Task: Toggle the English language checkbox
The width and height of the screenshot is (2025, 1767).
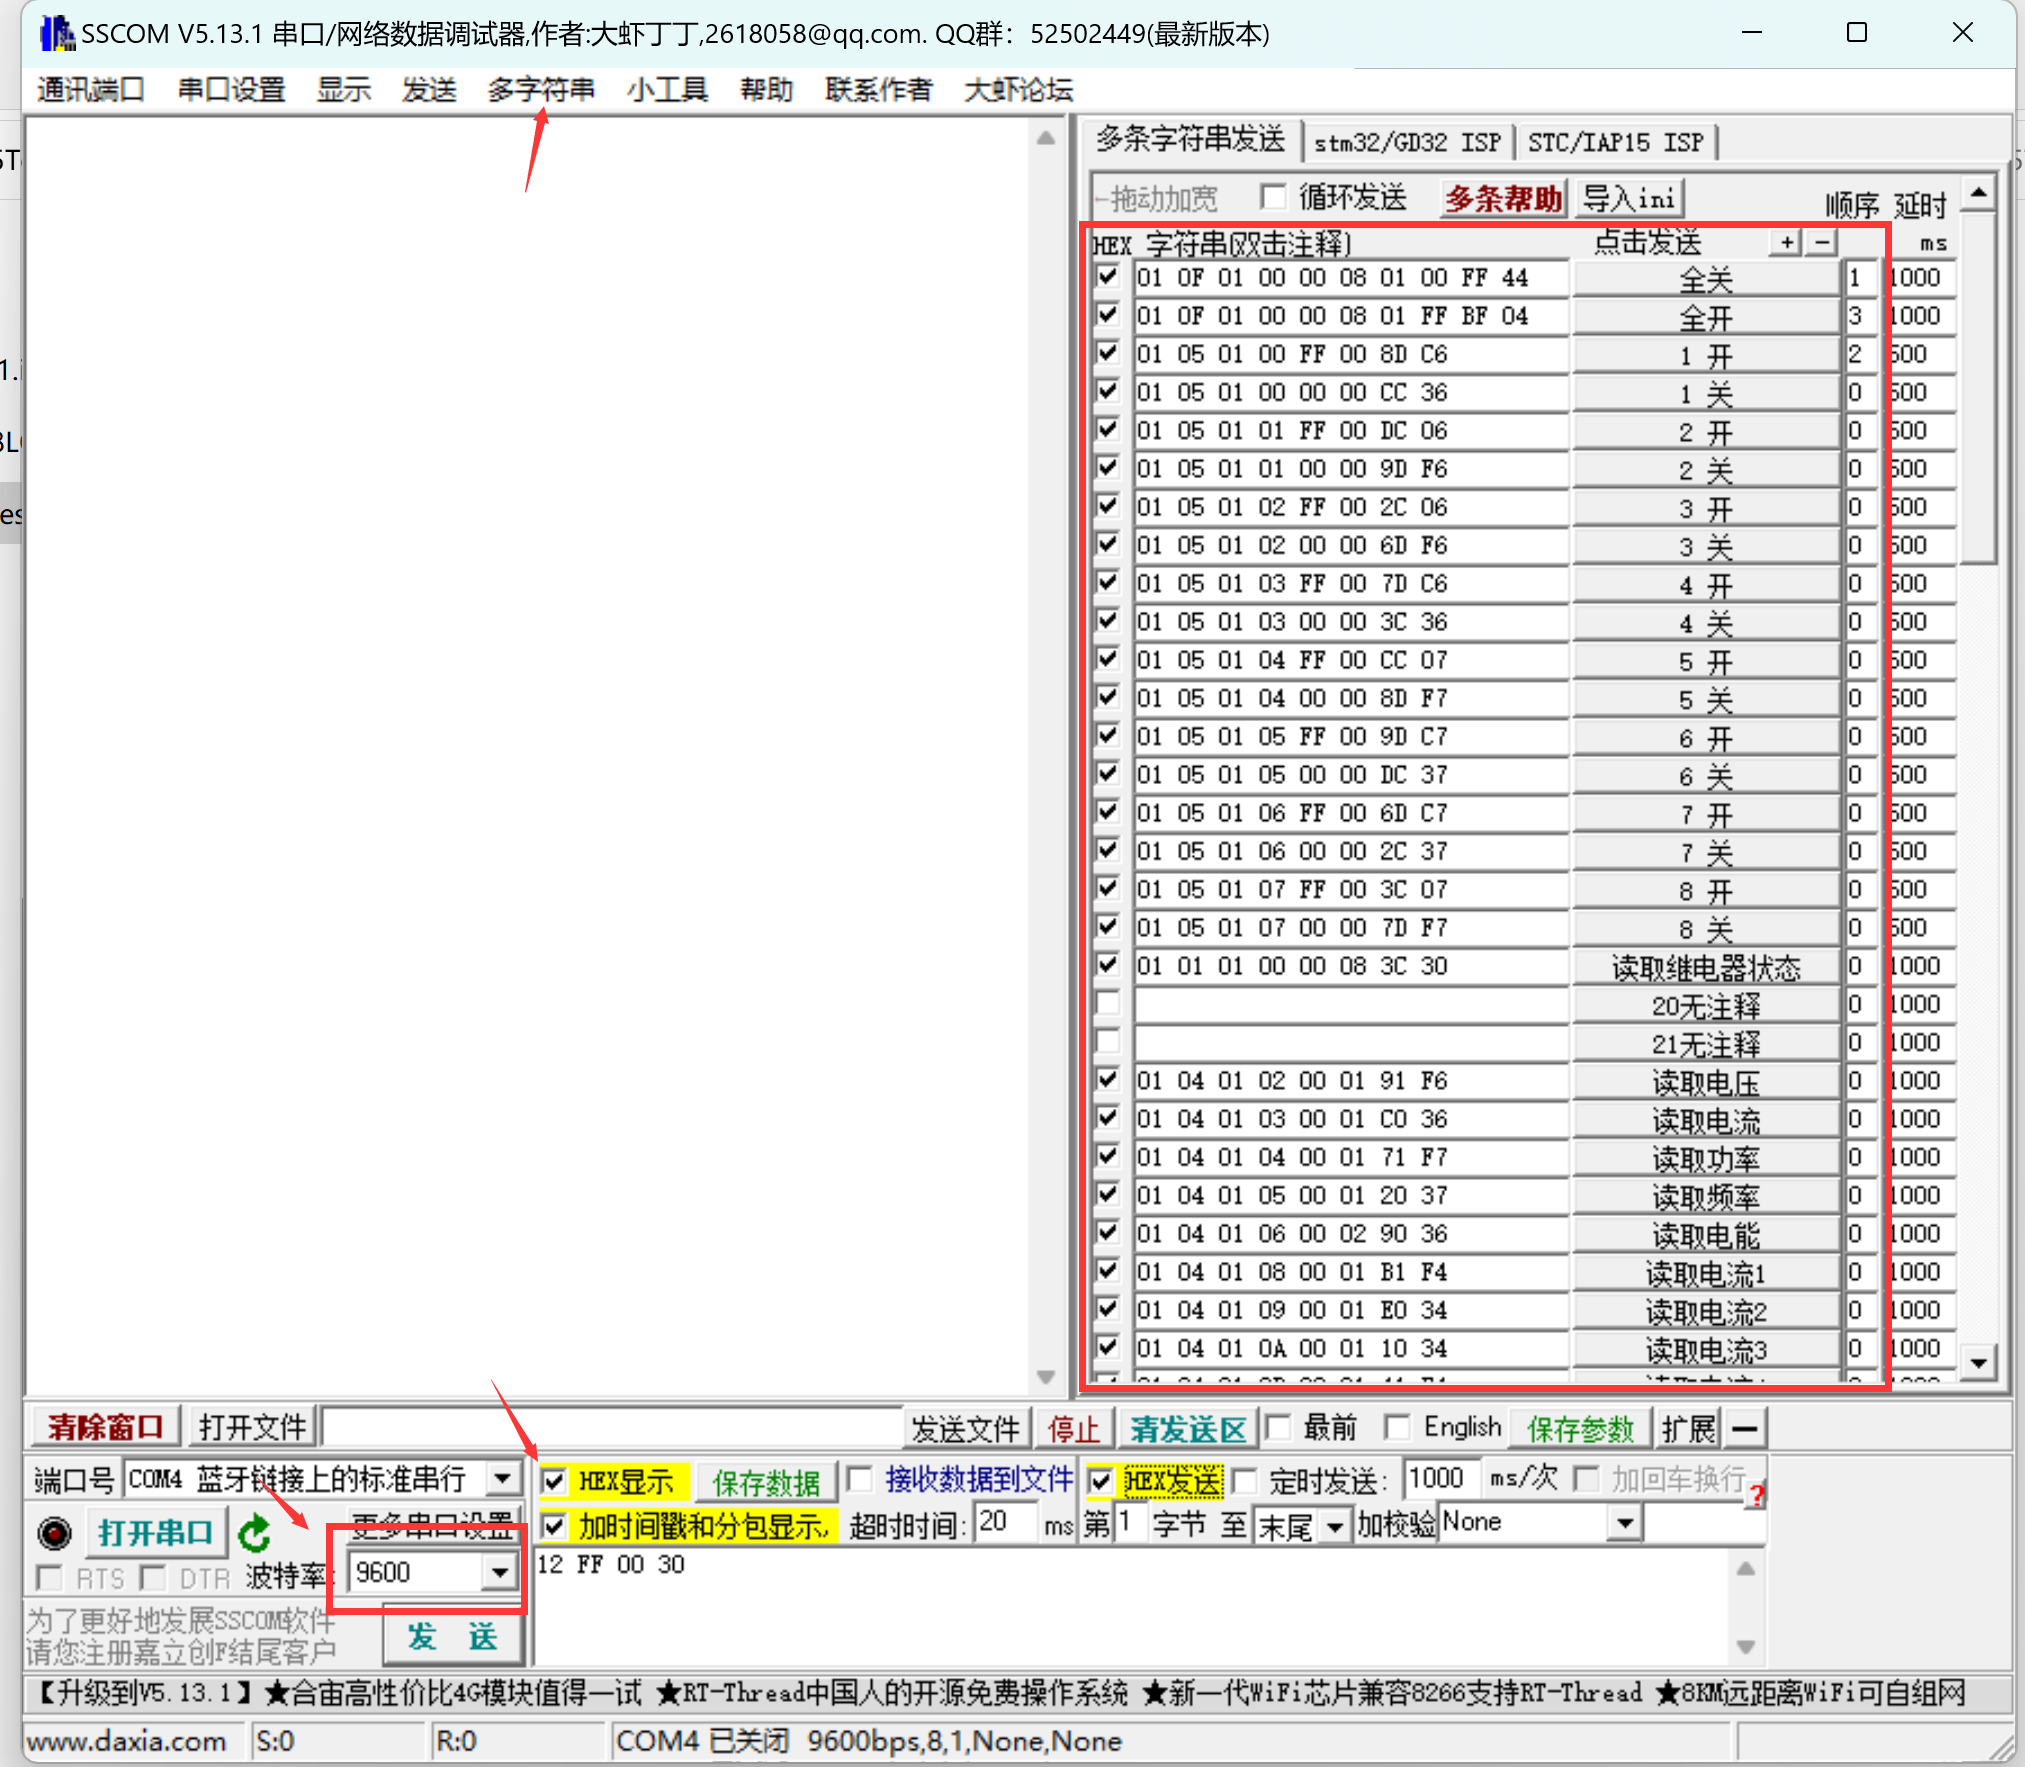Action: point(1398,1427)
